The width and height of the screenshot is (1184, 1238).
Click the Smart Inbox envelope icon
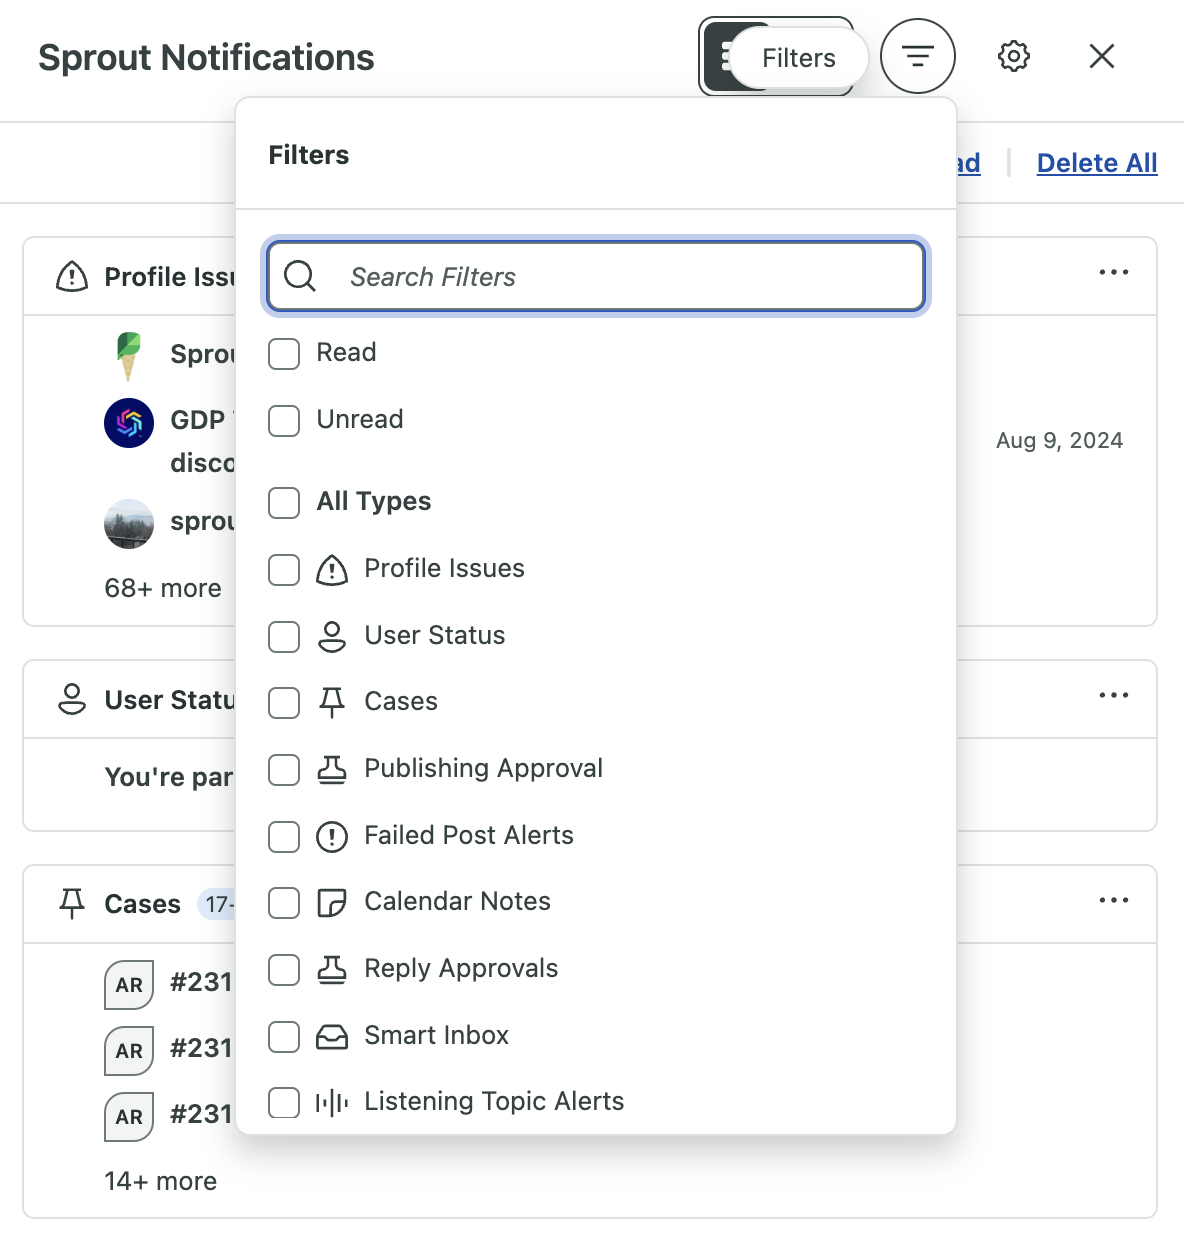point(332,1035)
